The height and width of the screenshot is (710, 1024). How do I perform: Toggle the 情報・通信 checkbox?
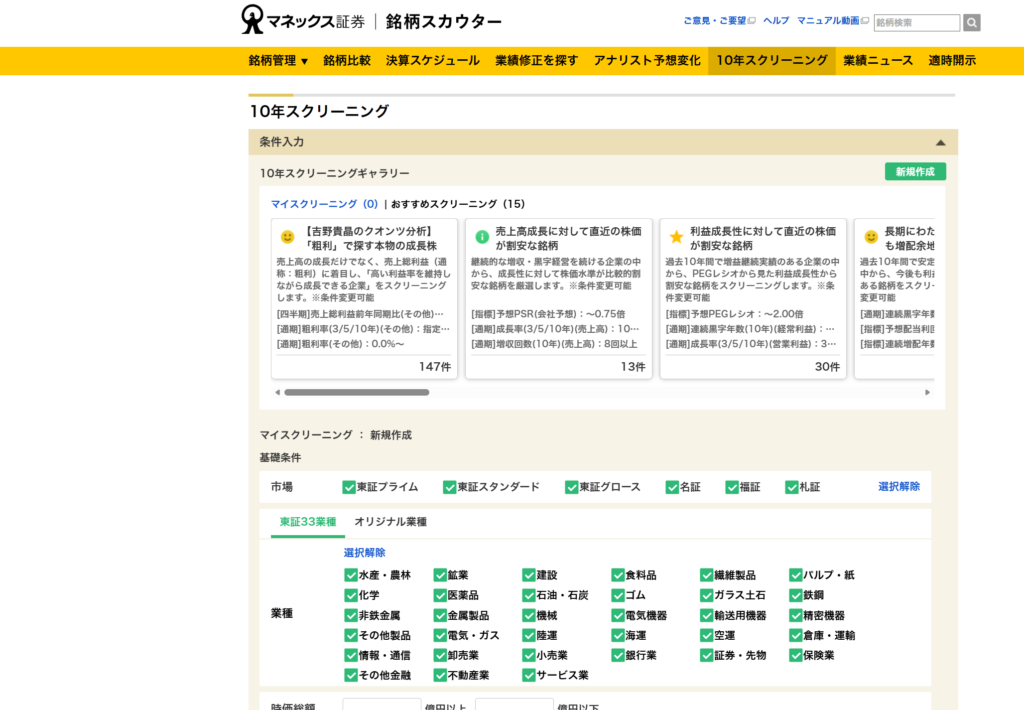coord(351,655)
